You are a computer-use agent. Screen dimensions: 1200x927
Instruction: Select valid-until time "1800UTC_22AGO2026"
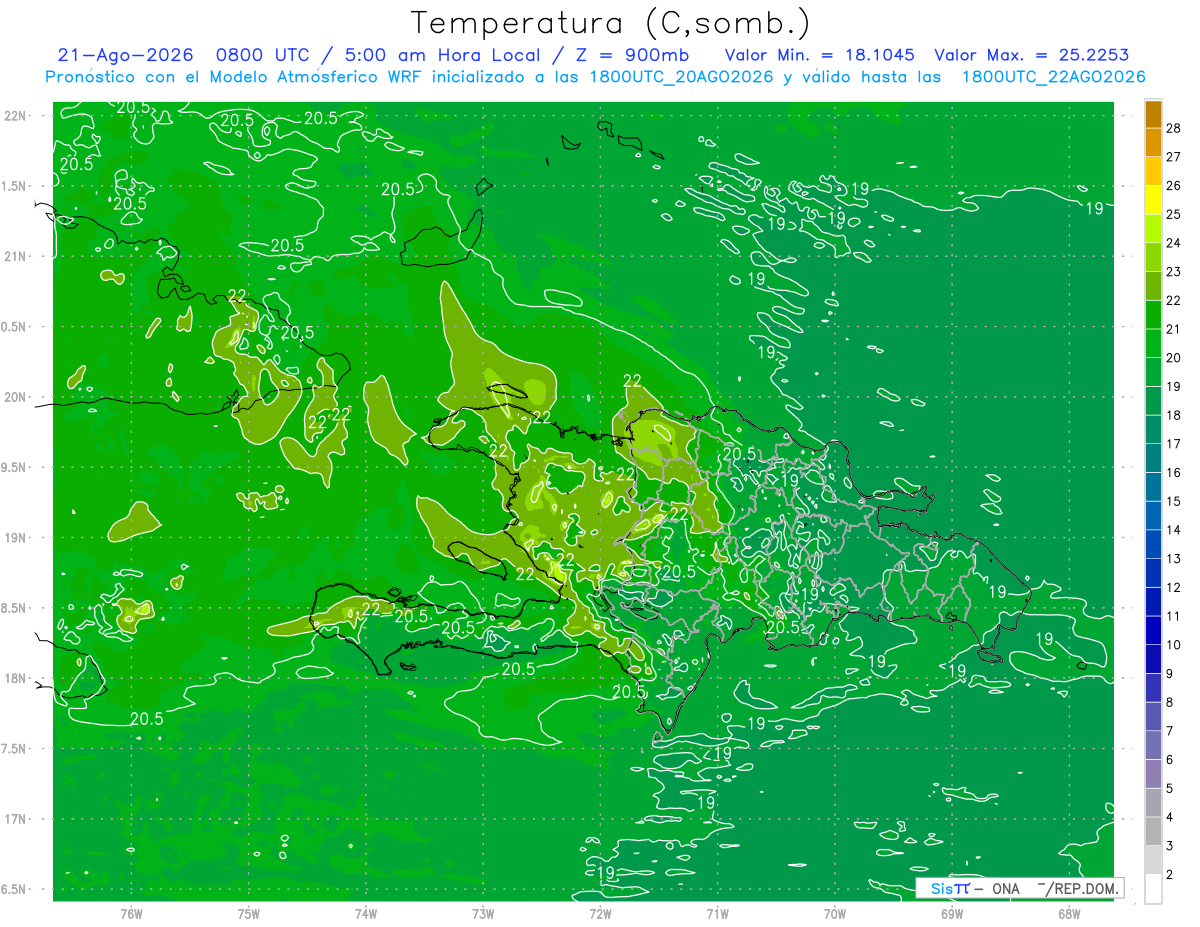point(1053,77)
